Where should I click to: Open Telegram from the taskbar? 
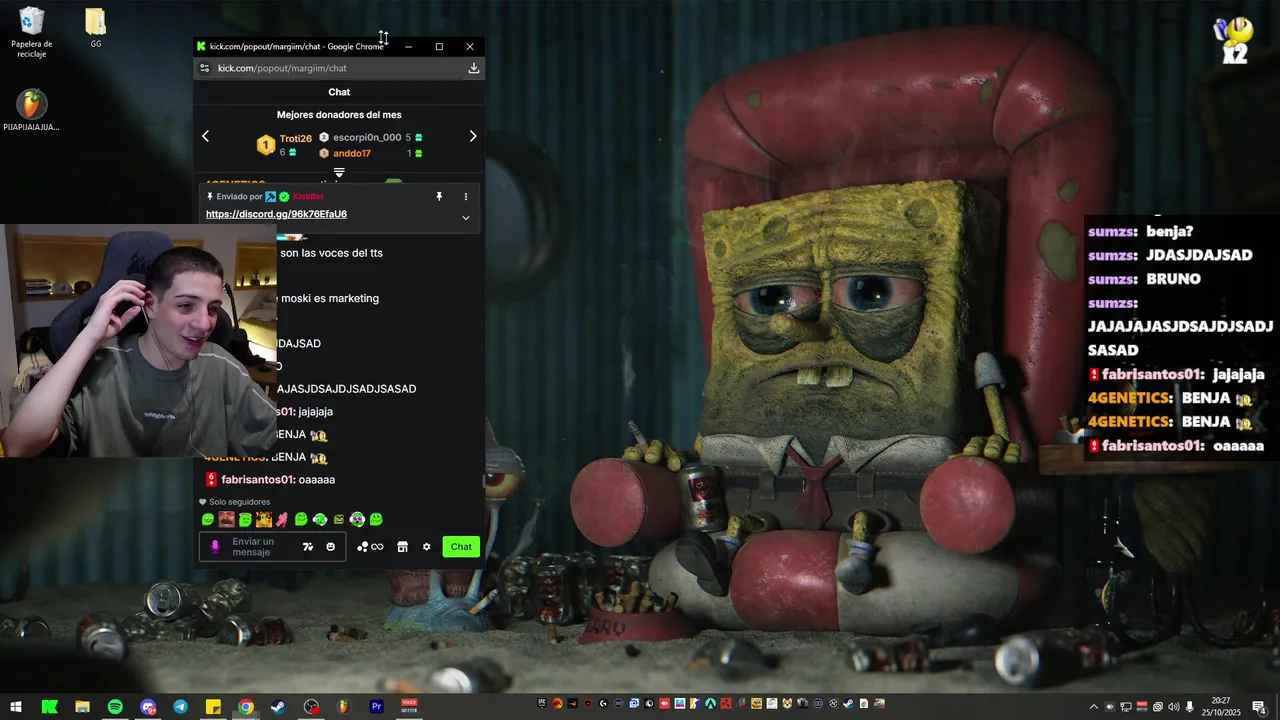tap(180, 707)
